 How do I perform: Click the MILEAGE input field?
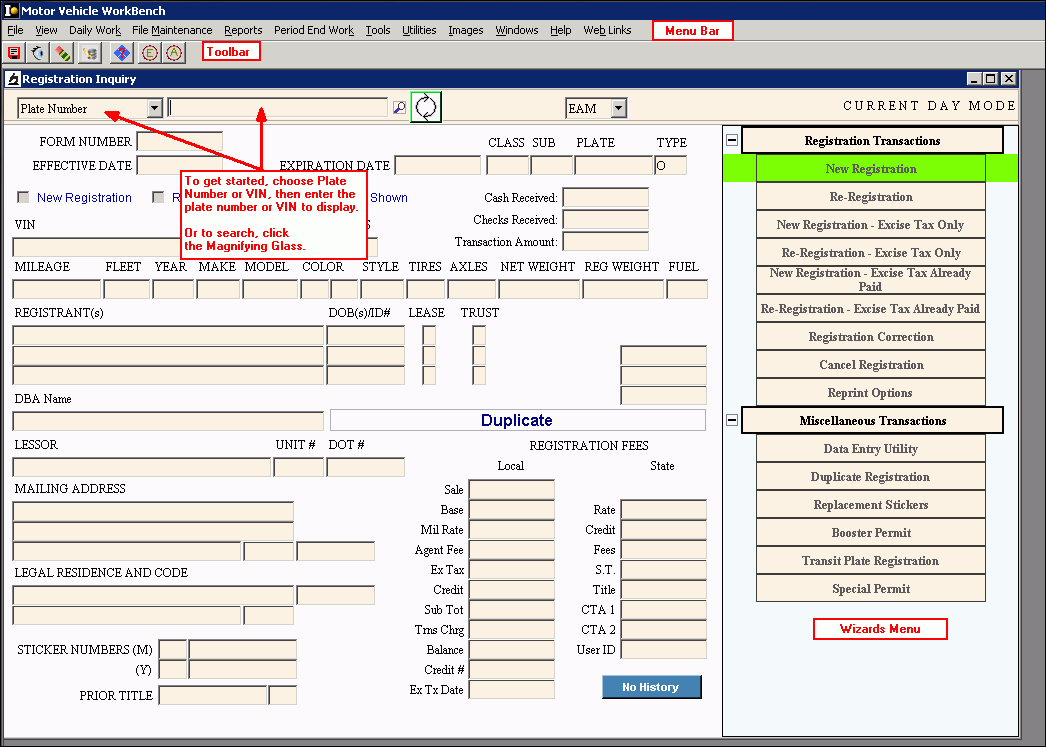[x=57, y=289]
